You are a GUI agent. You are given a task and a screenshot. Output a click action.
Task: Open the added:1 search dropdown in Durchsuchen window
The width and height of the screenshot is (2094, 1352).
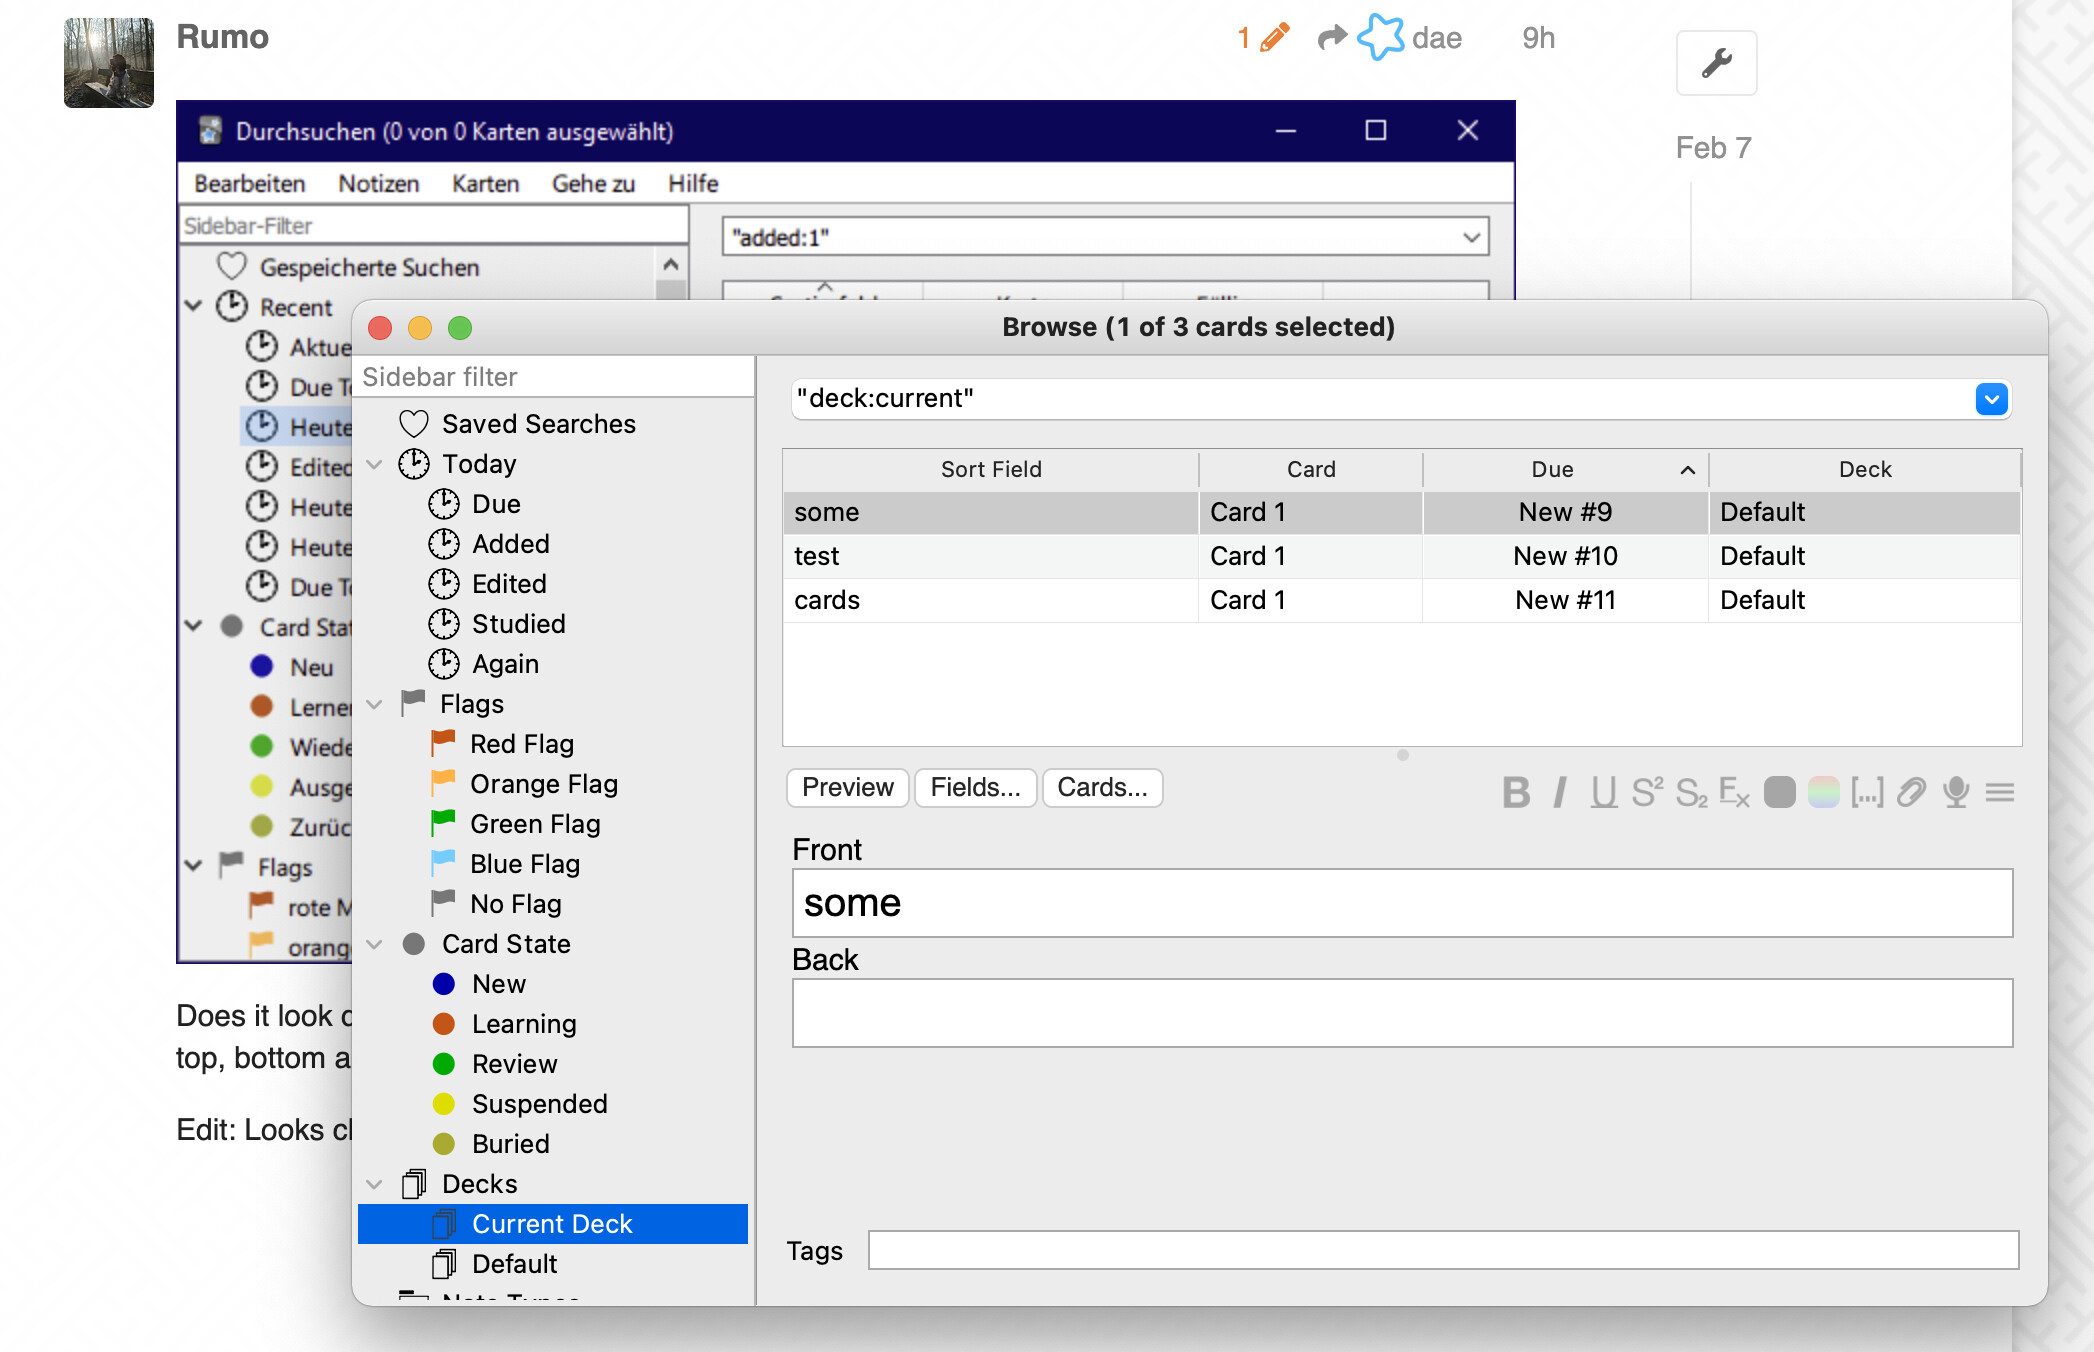1471,238
